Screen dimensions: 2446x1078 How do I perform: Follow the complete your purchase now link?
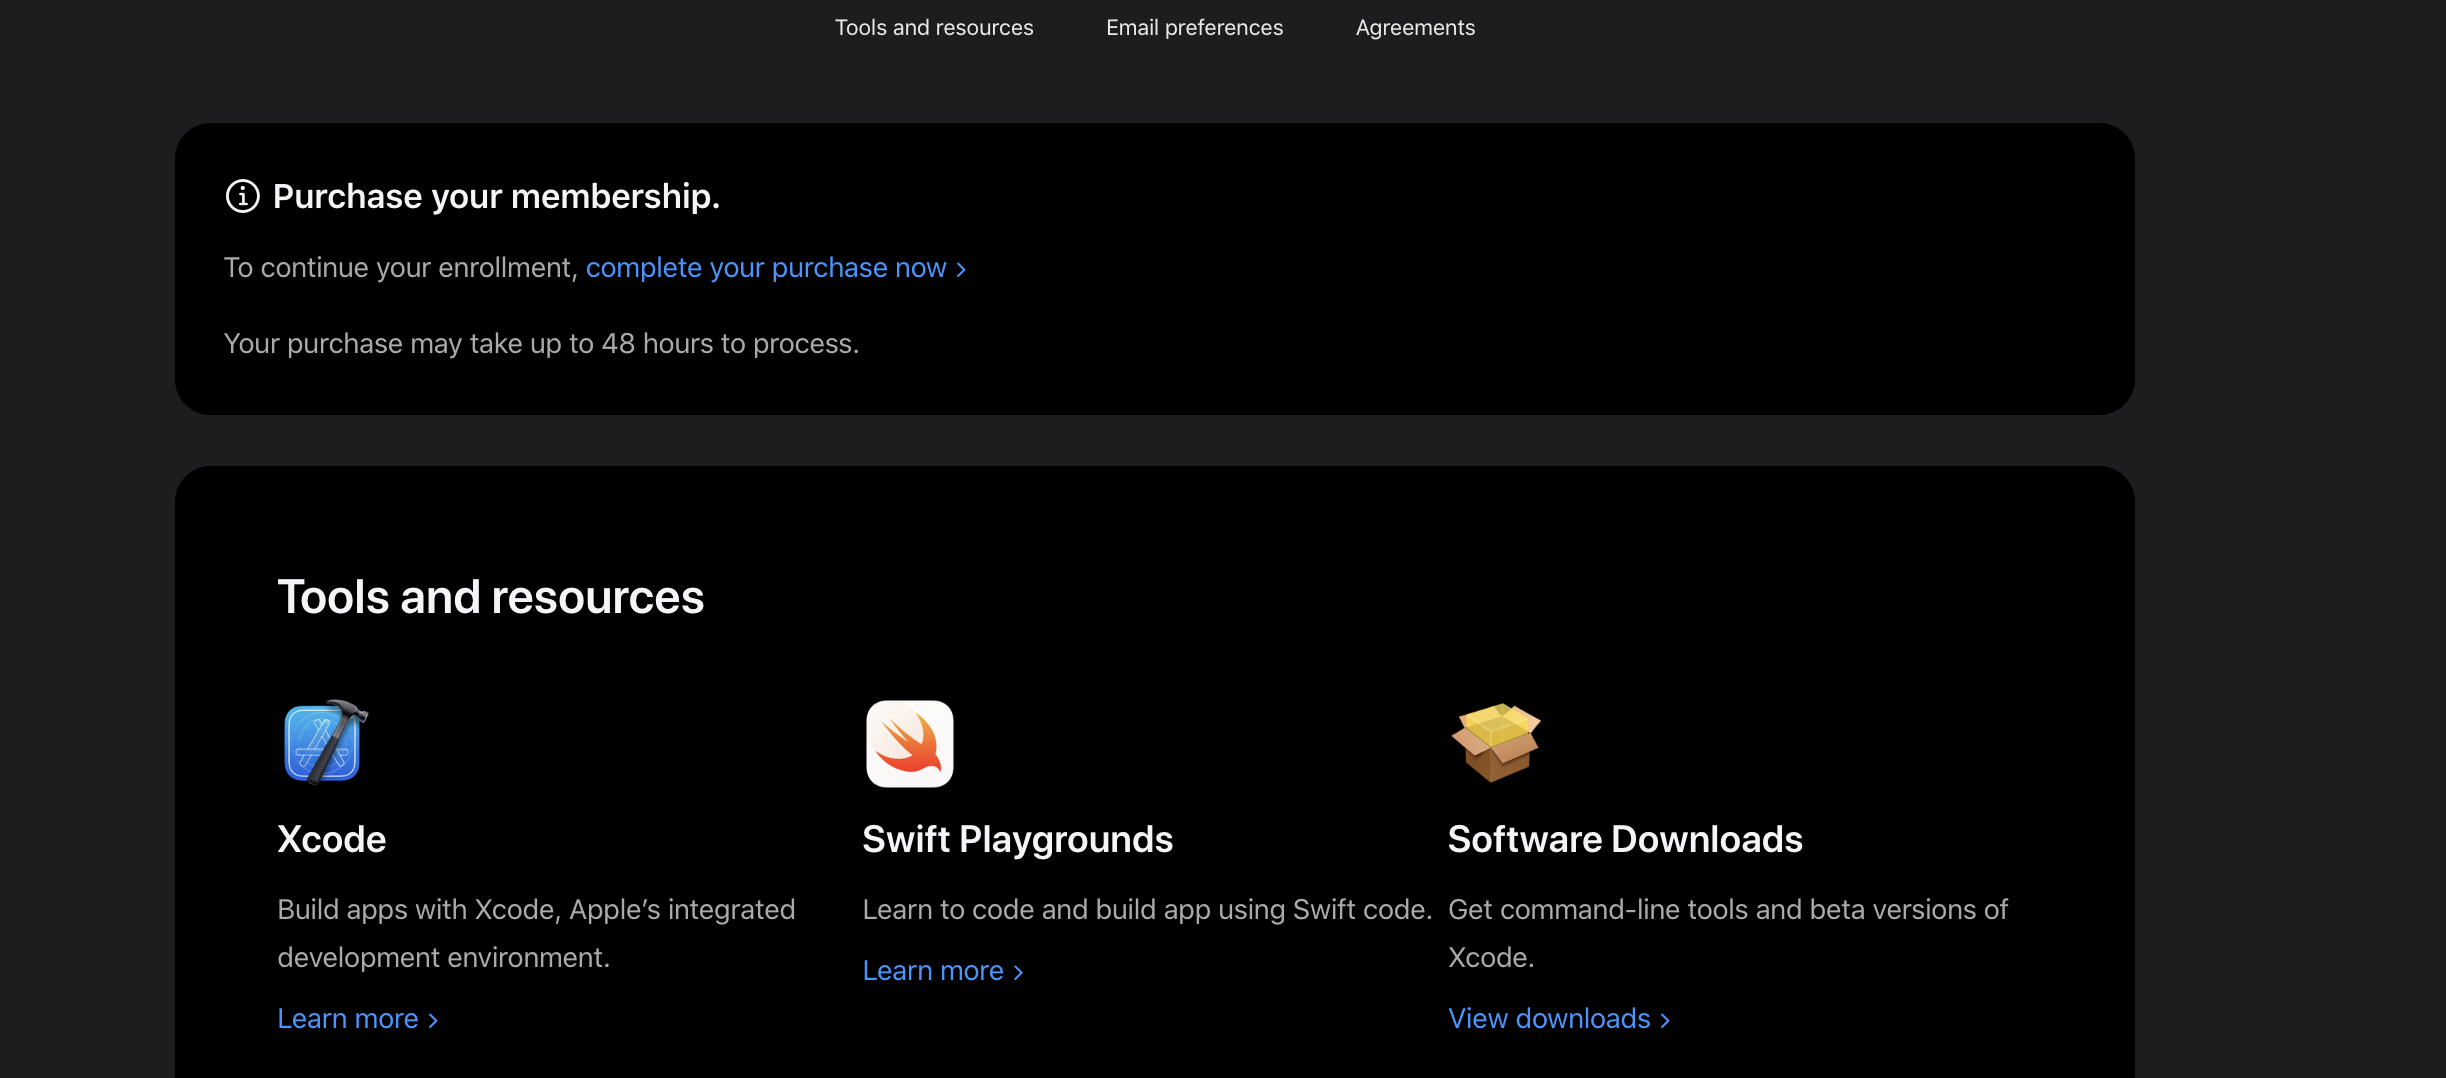tap(765, 268)
